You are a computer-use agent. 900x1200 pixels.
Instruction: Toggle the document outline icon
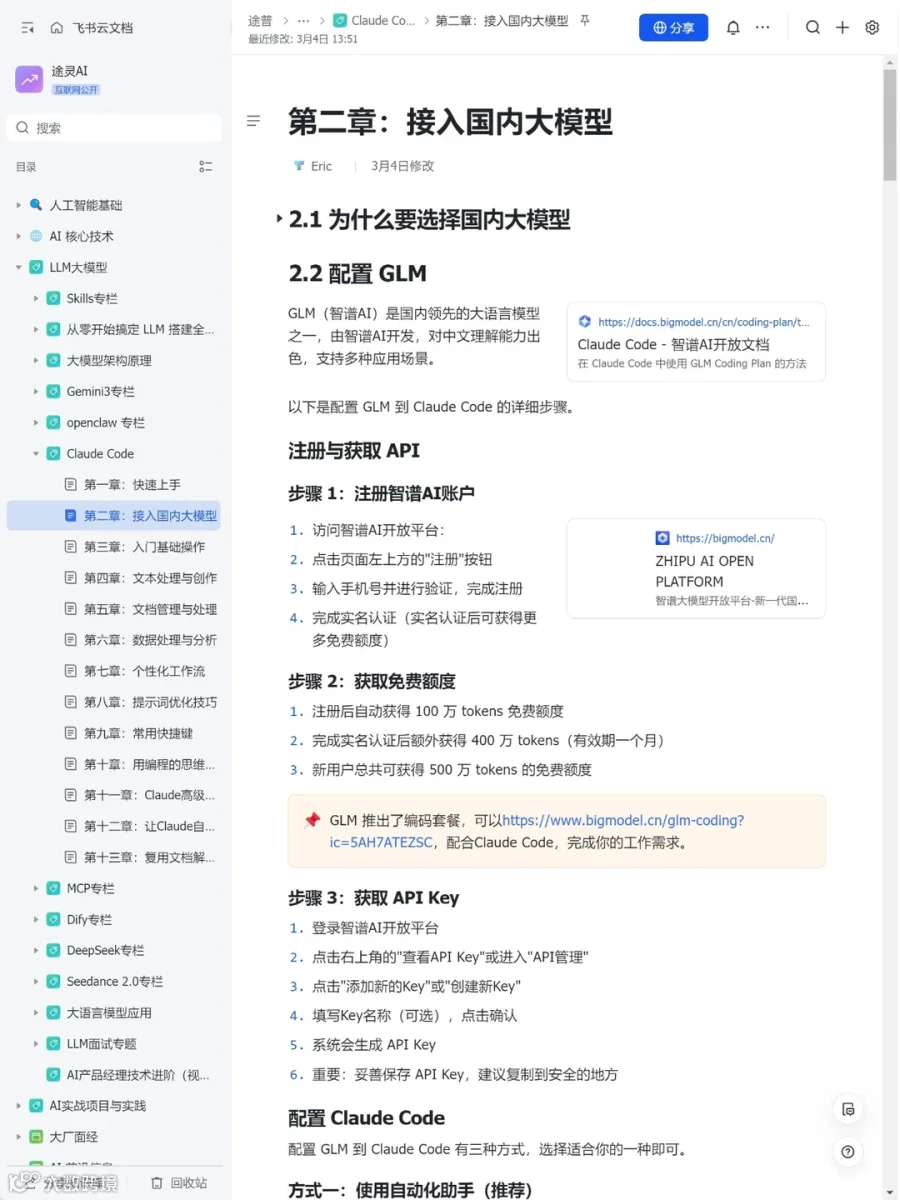point(254,121)
